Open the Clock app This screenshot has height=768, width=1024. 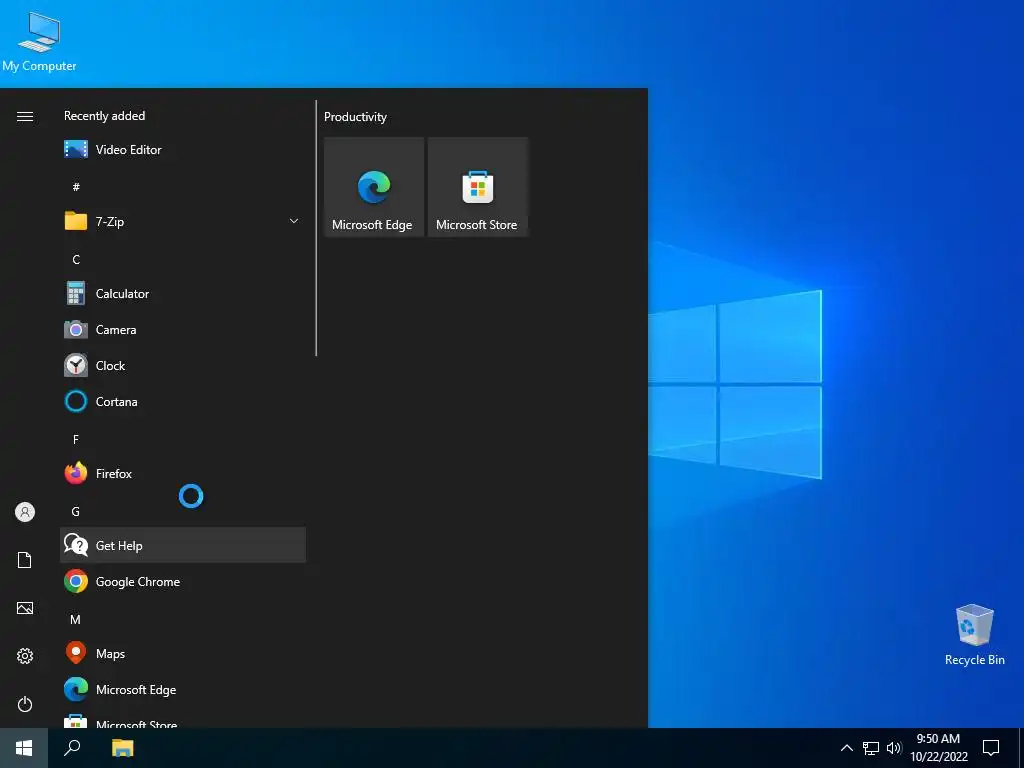183,366
